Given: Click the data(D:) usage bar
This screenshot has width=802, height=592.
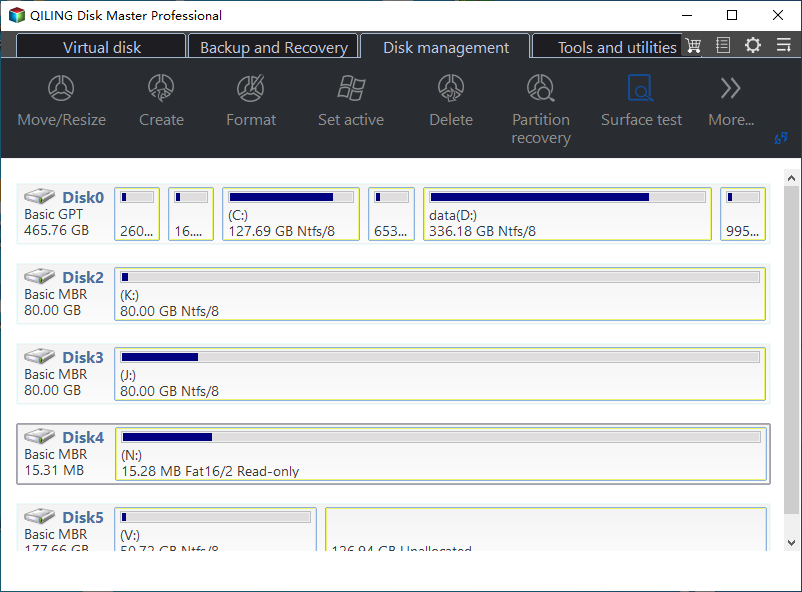Looking at the screenshot, I should coord(567,197).
